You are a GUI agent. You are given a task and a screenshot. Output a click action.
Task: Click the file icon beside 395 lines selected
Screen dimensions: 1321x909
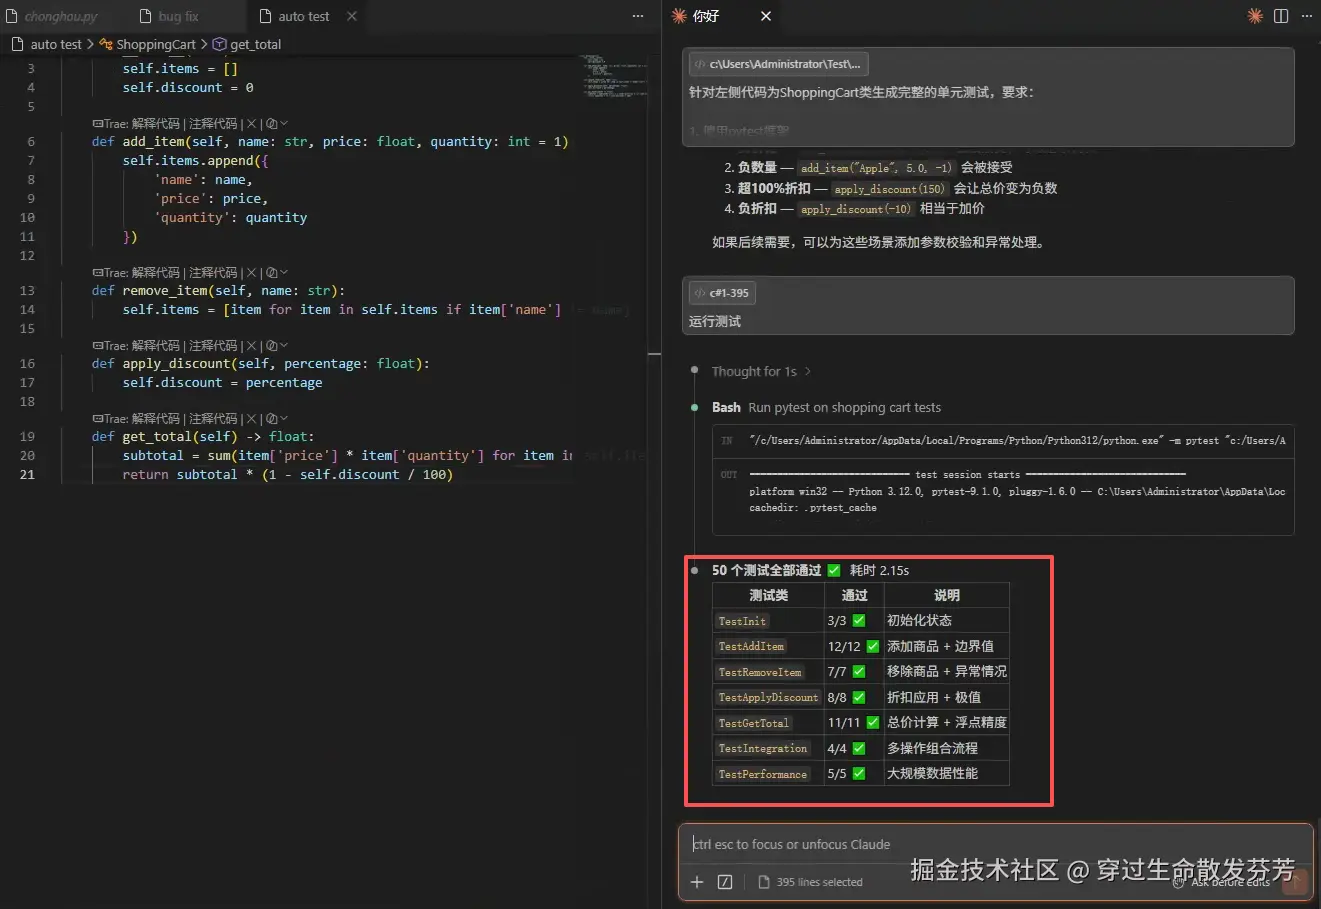coord(764,882)
